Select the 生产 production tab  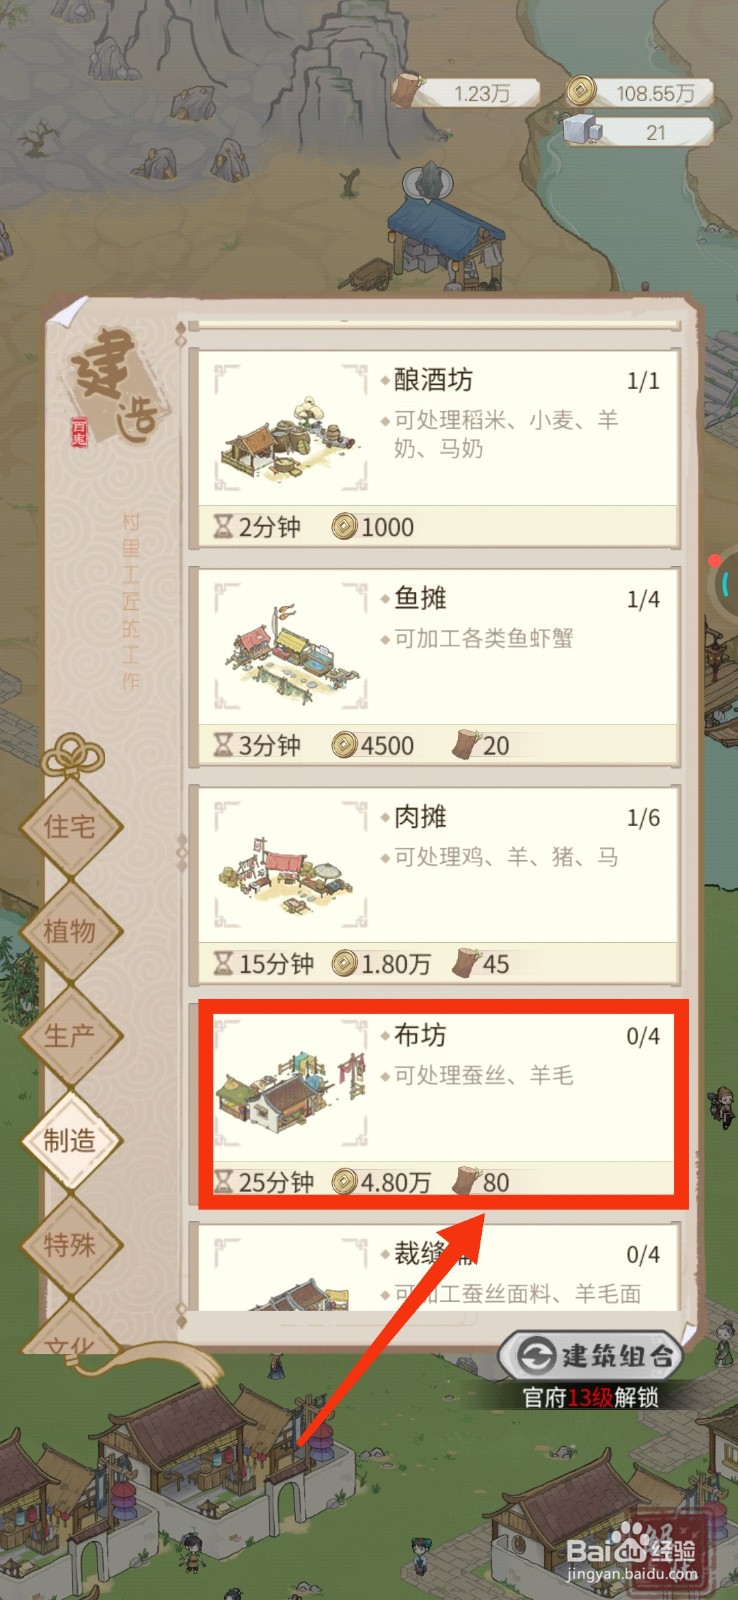tap(70, 1036)
